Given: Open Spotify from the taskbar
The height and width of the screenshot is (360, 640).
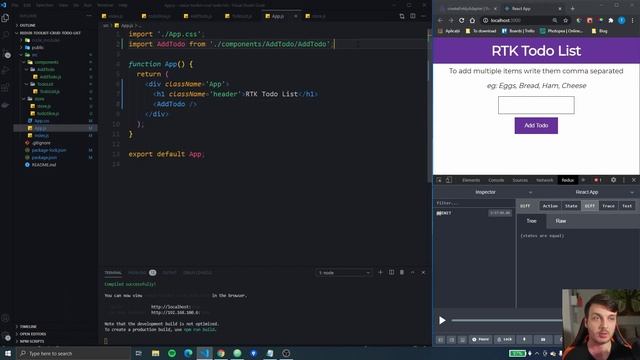Looking at the screenshot, I should pos(172,353).
